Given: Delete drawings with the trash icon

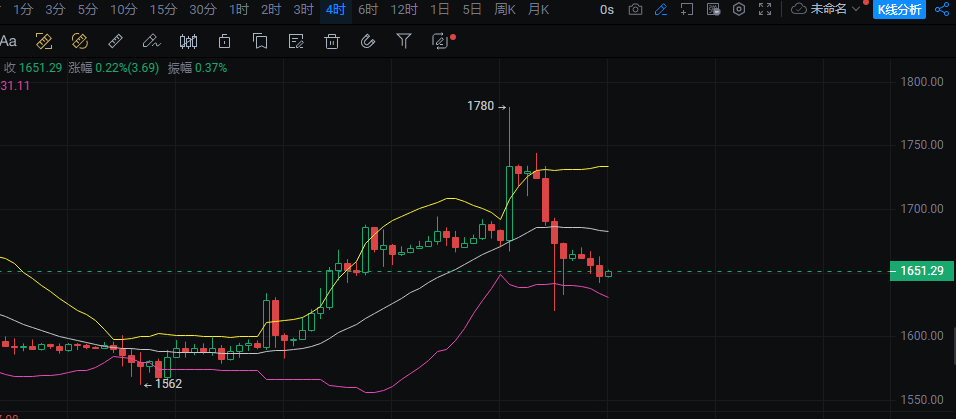Looking at the screenshot, I should pos(332,41).
